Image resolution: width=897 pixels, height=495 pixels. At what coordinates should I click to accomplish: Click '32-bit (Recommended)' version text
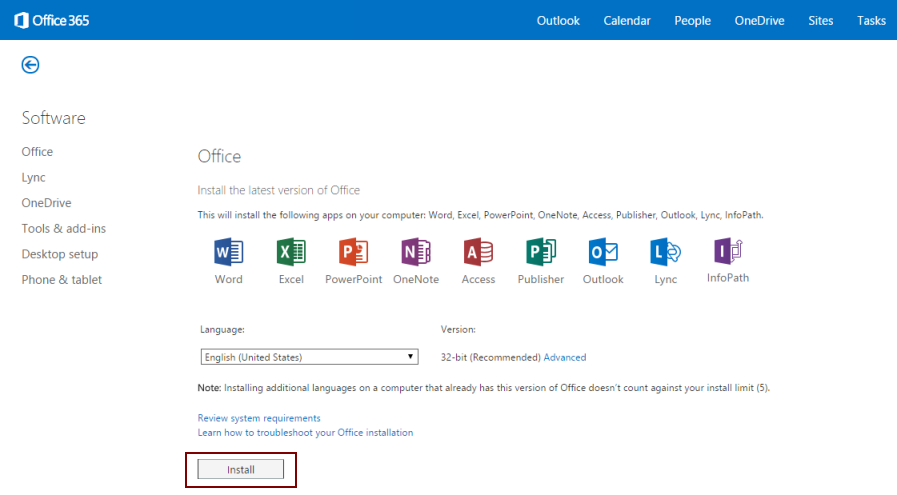490,357
